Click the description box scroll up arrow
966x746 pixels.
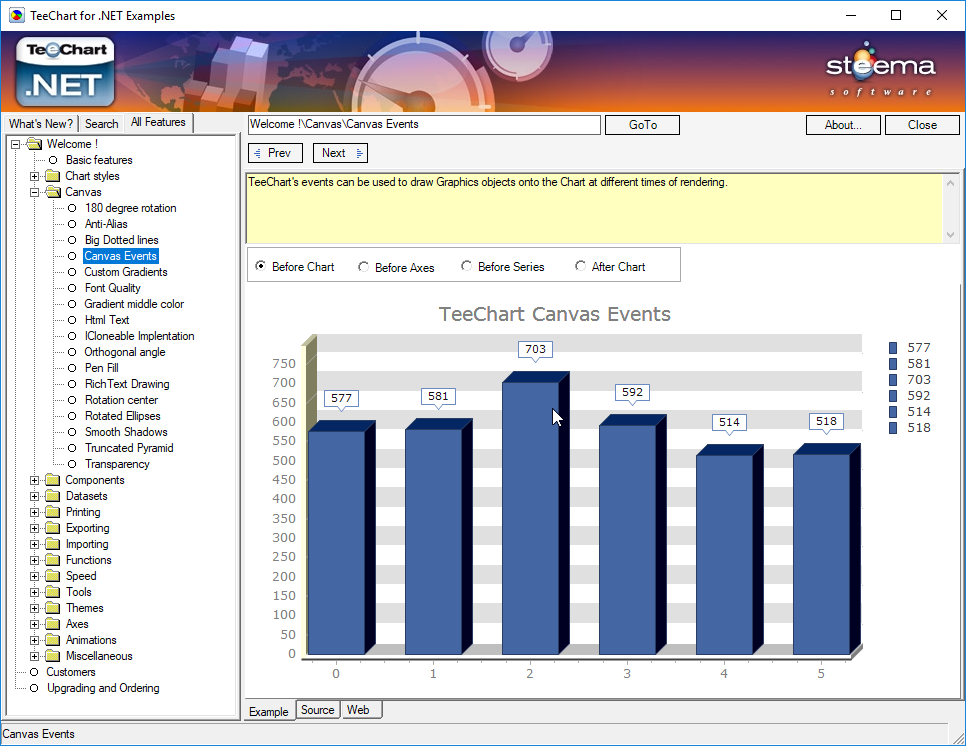(x=951, y=183)
